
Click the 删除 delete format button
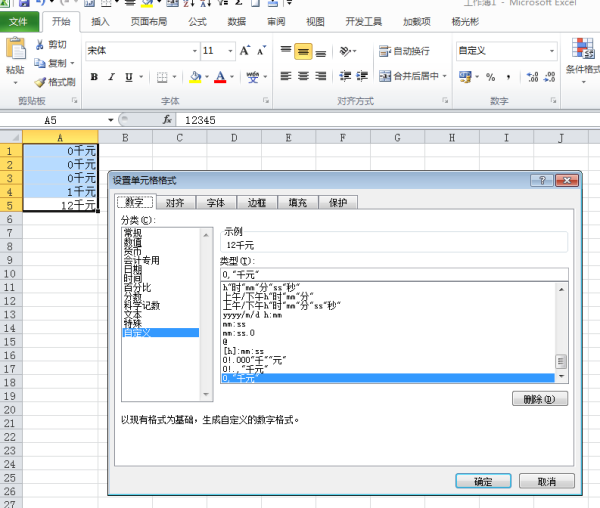[540, 399]
